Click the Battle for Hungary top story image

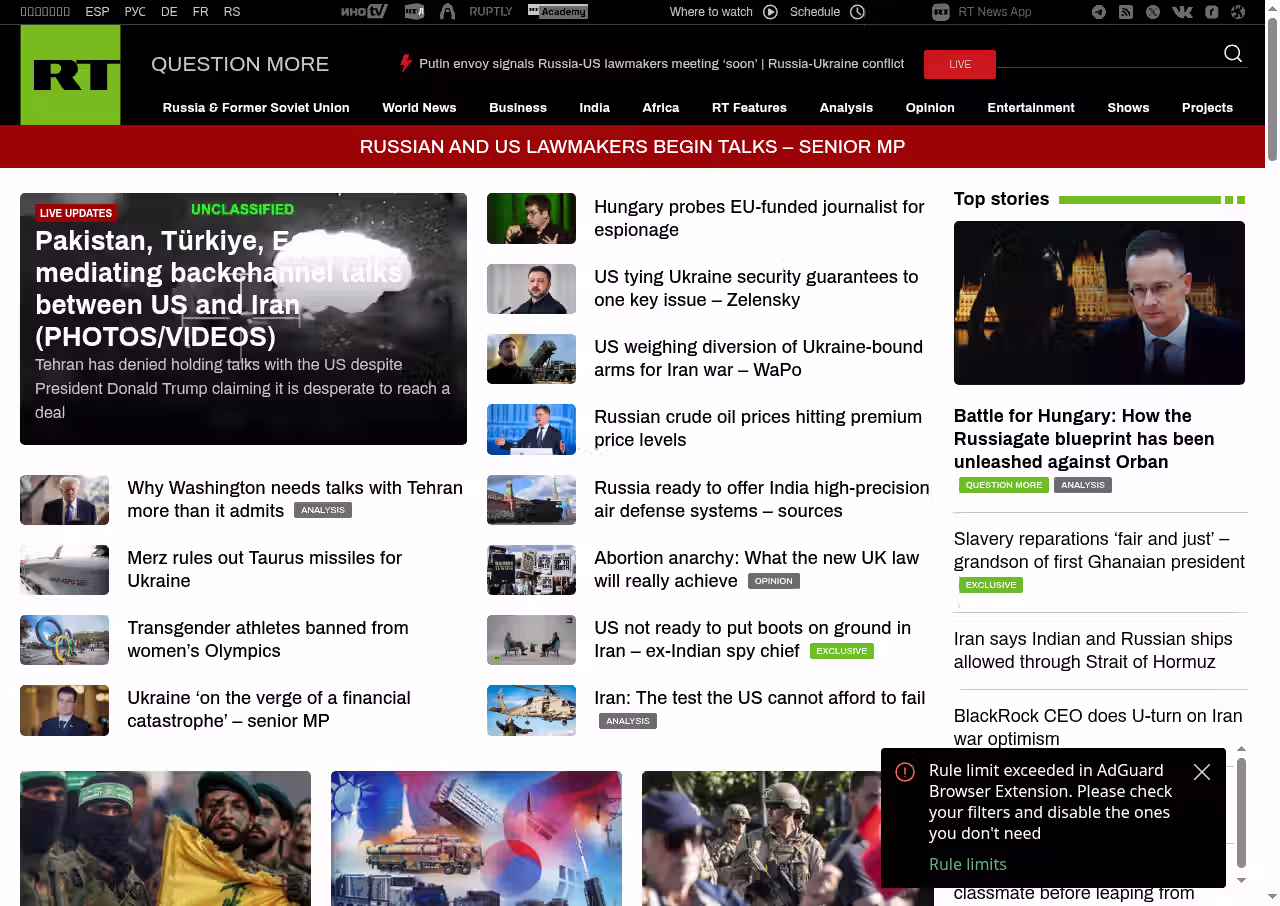[1099, 303]
